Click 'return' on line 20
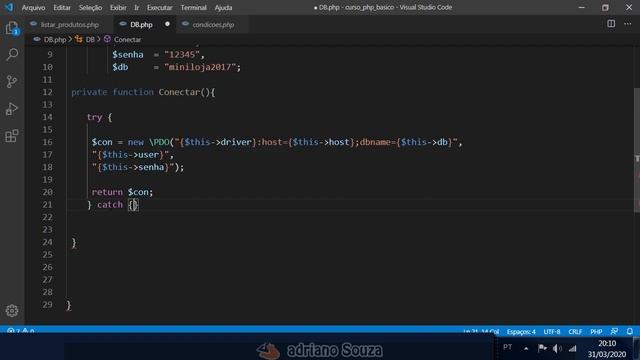The image size is (640, 360). 107,192
